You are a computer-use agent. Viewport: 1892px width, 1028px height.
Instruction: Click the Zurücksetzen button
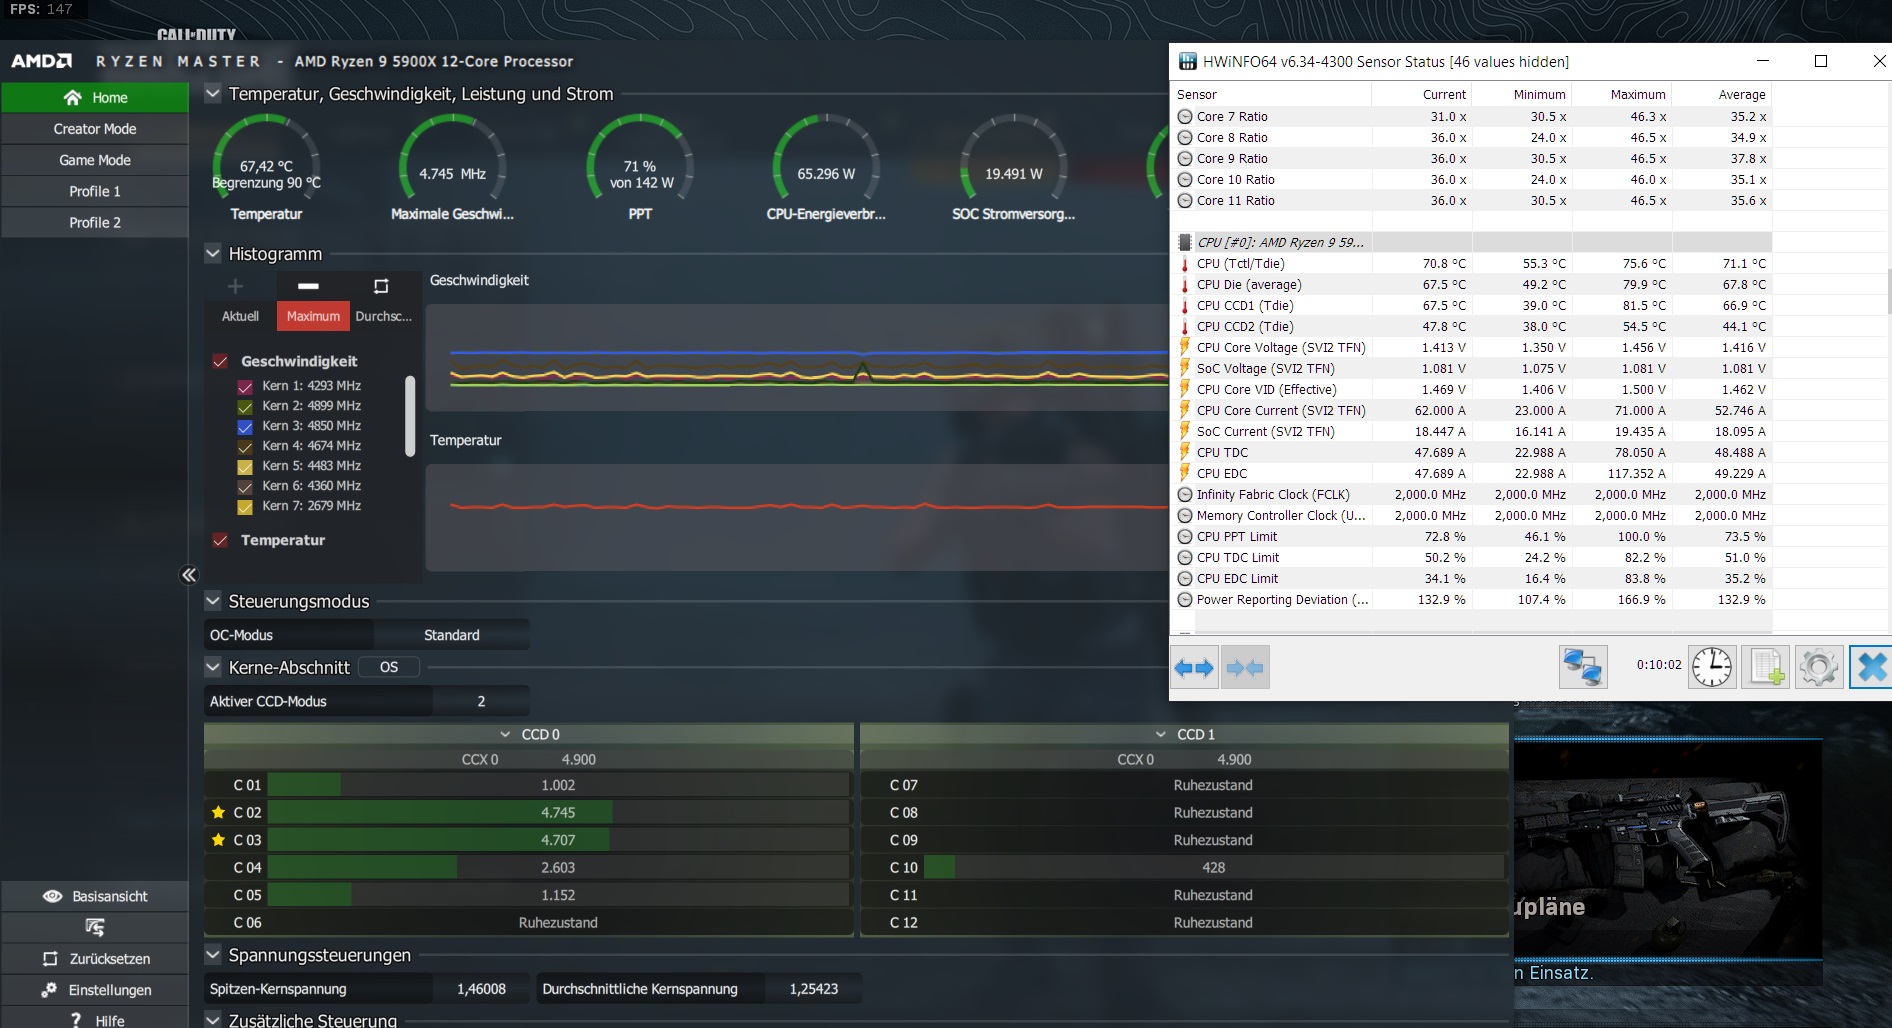[x=95, y=958]
